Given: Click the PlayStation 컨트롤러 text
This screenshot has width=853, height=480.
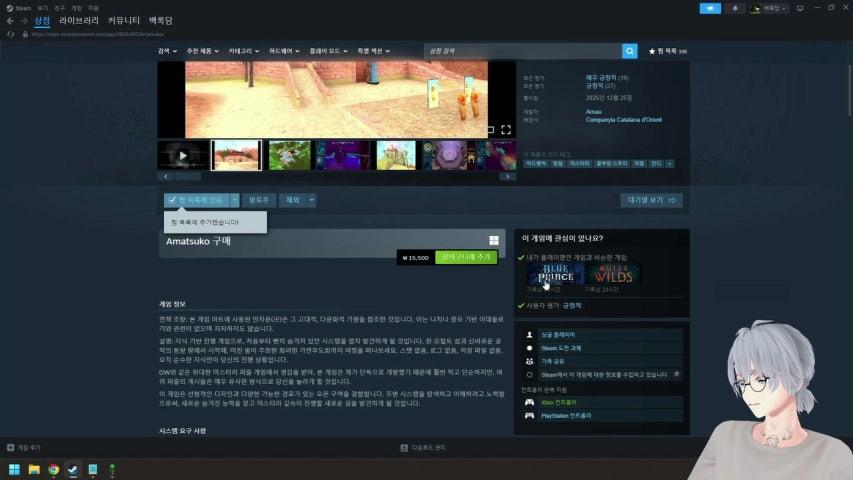Looking at the screenshot, I should [x=566, y=416].
